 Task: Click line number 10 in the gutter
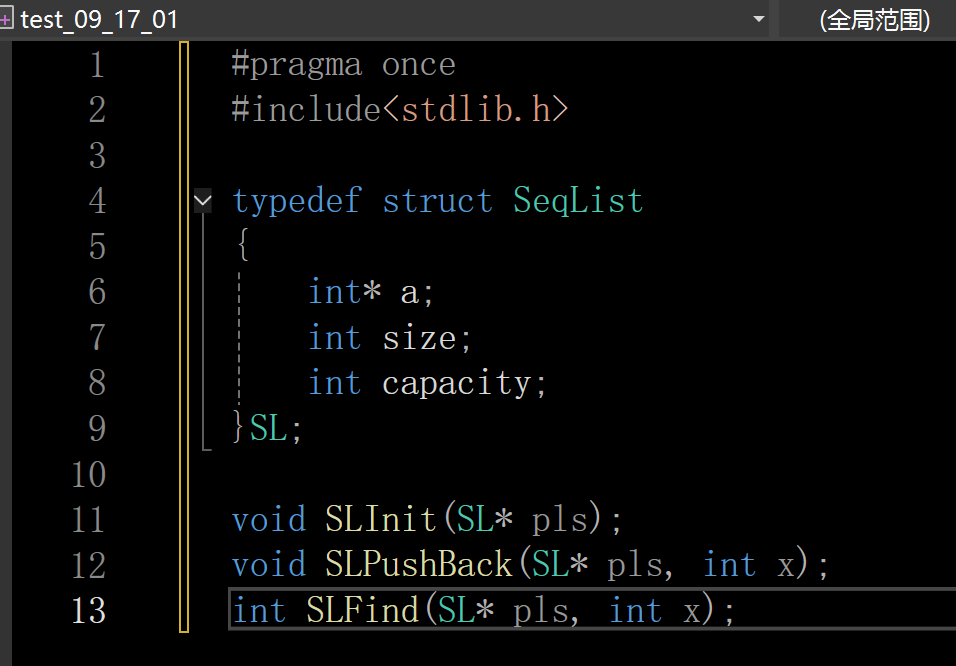click(x=89, y=474)
